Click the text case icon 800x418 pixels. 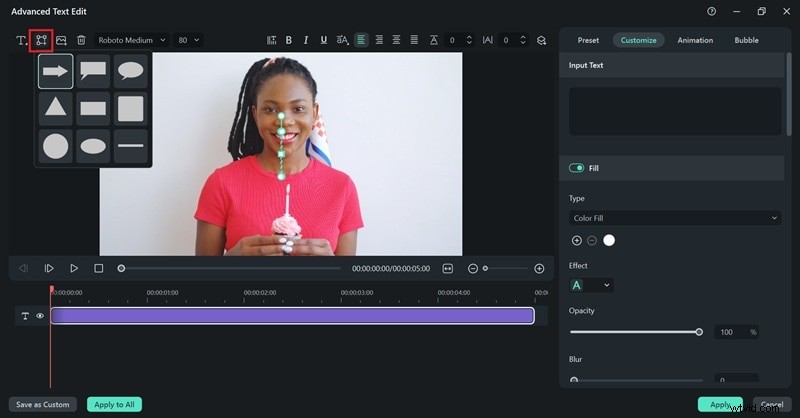pyautogui.click(x=342, y=40)
